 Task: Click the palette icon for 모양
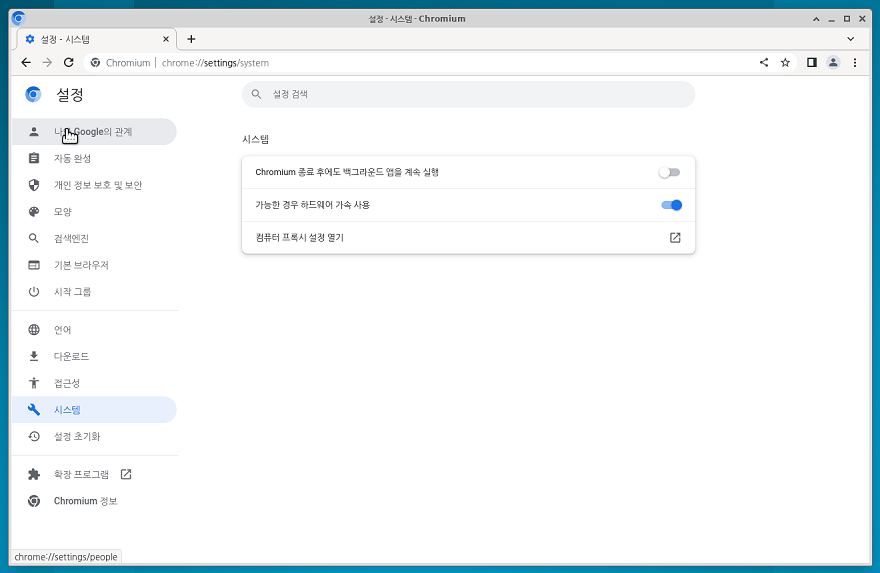(x=34, y=212)
